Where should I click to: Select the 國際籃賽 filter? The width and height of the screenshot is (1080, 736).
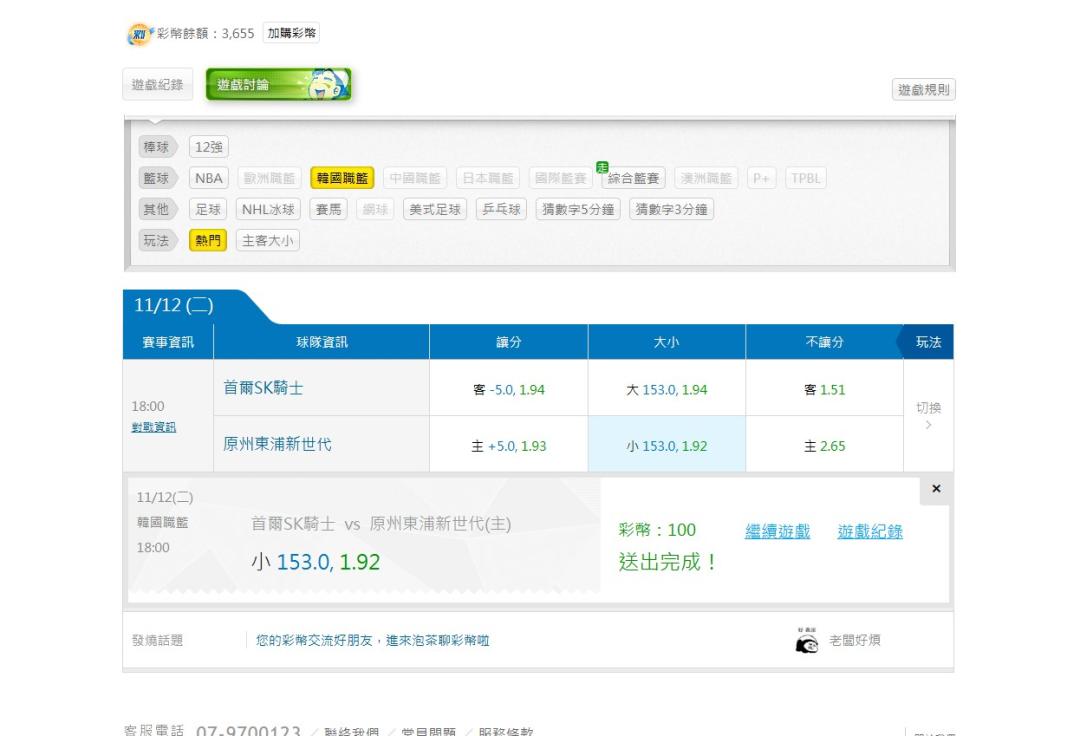(561, 178)
